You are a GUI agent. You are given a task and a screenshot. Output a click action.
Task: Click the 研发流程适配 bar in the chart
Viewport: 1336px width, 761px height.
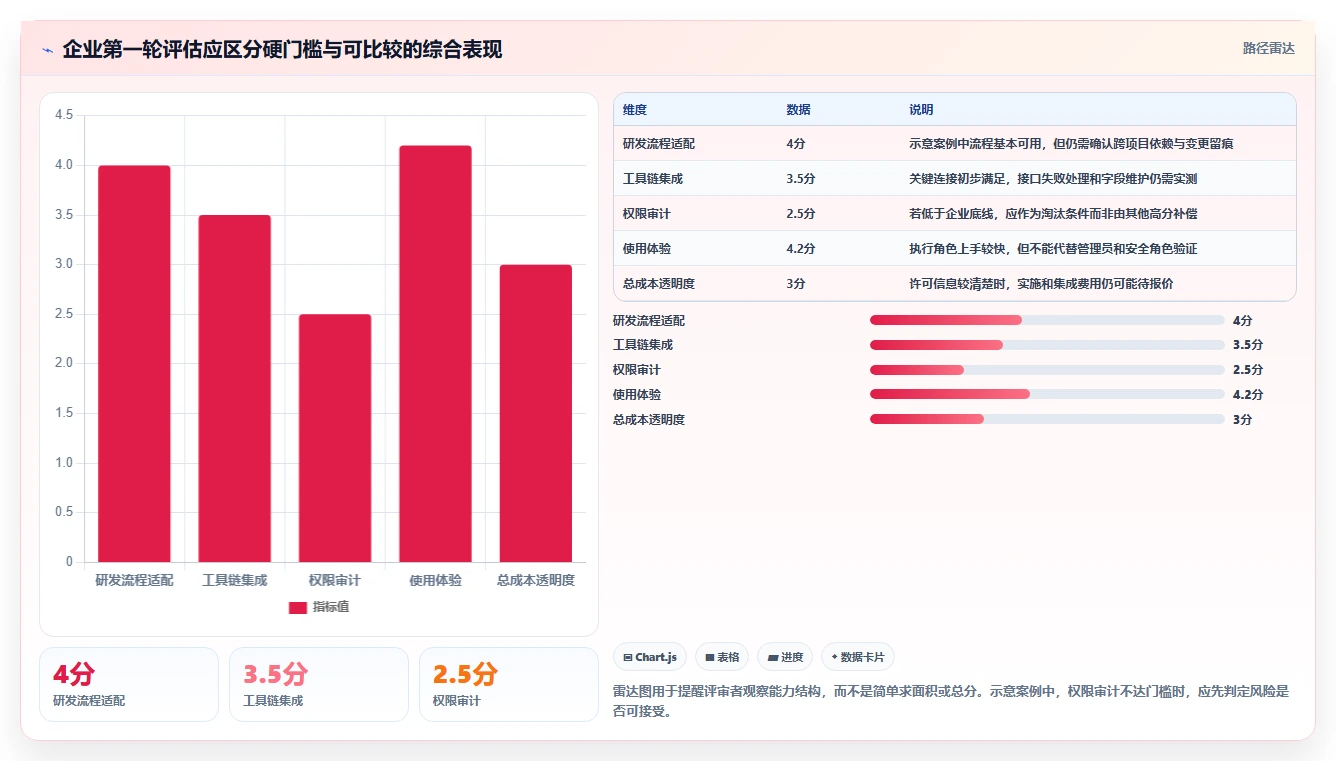[134, 364]
